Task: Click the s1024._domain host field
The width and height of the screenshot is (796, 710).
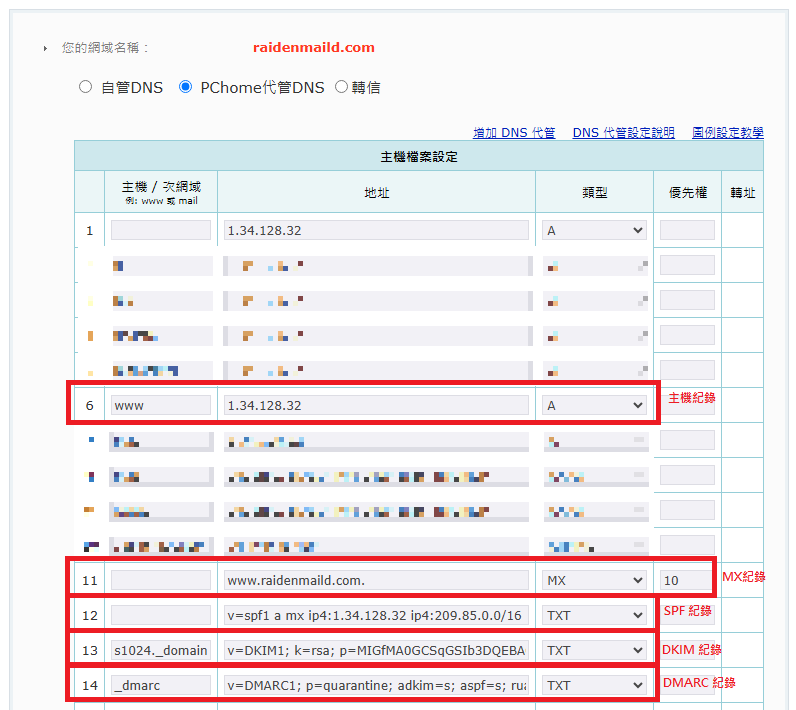Action: coord(161,650)
